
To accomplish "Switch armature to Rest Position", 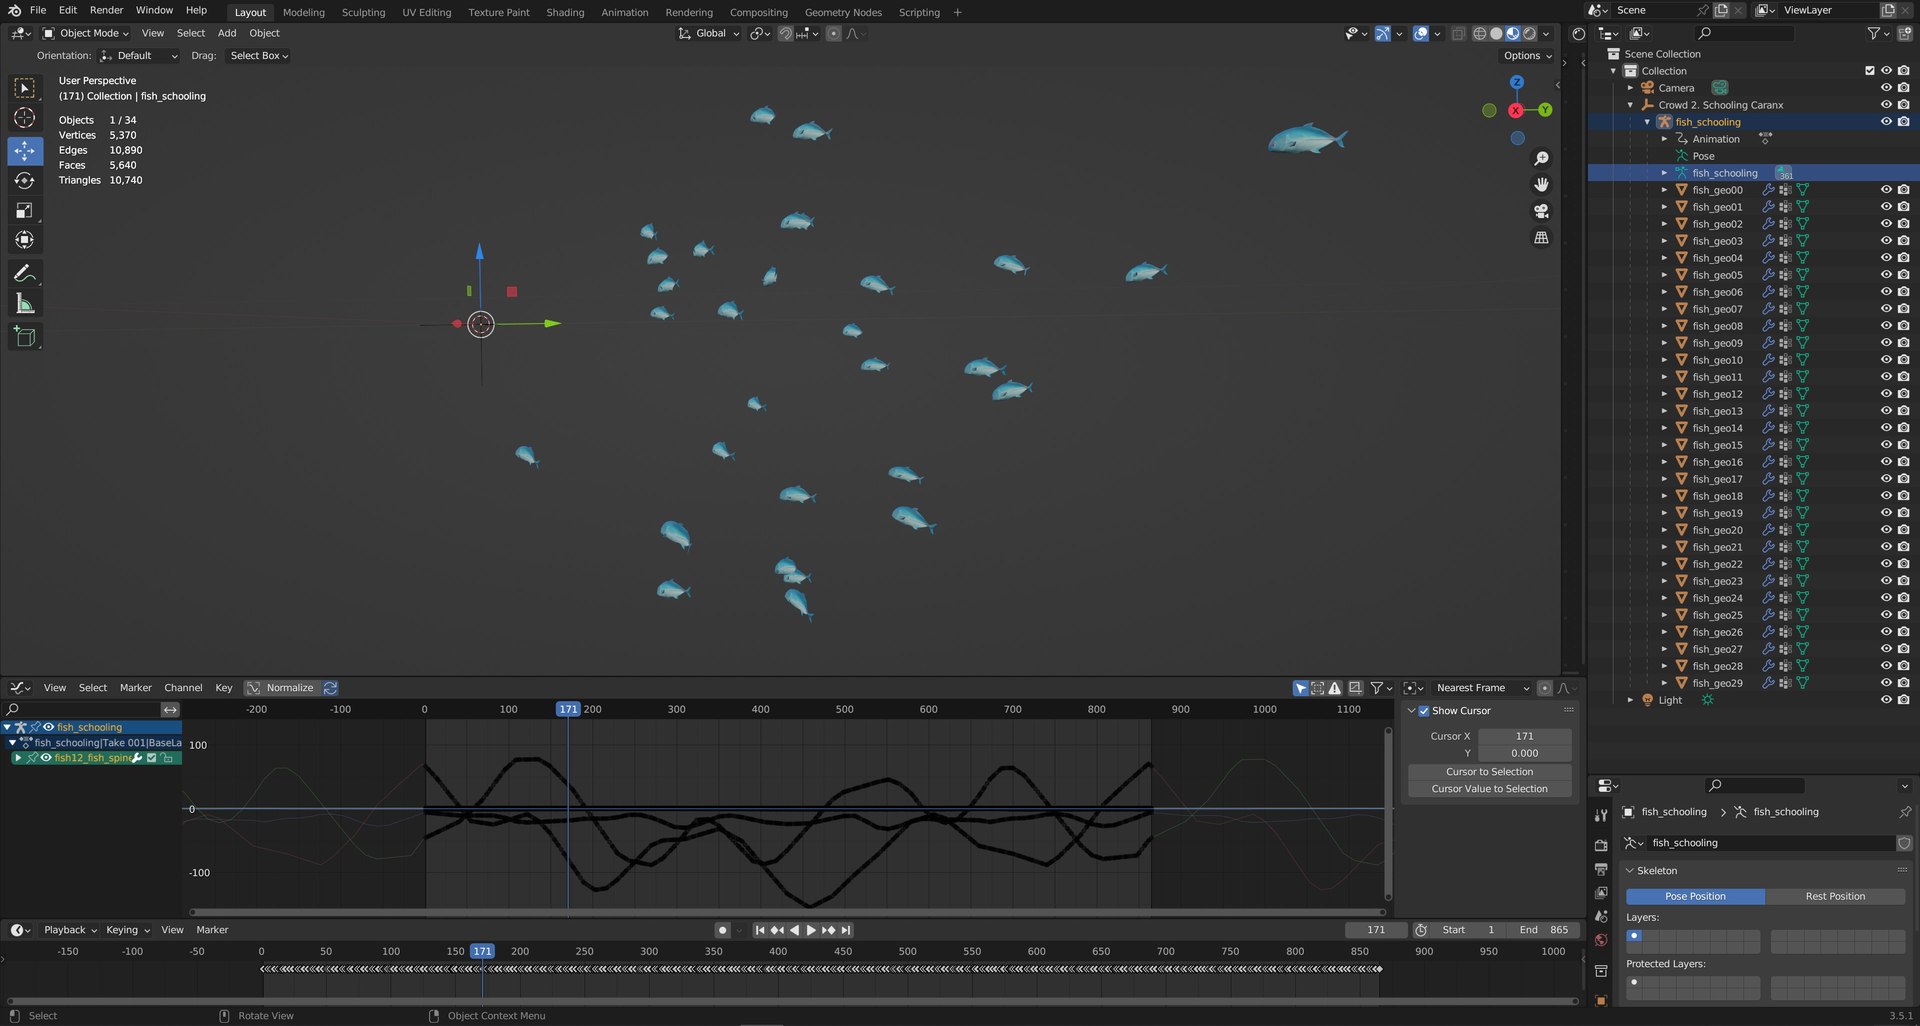I will 1835,897.
